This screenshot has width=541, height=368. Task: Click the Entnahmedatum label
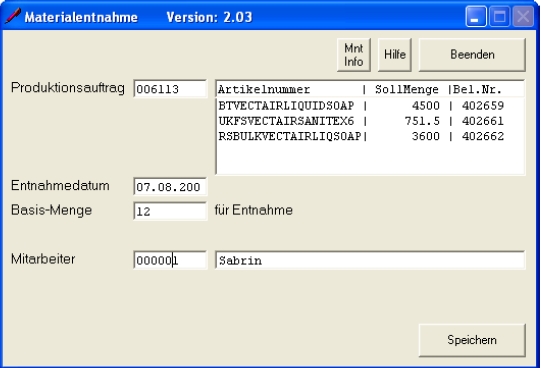pyautogui.click(x=60, y=186)
